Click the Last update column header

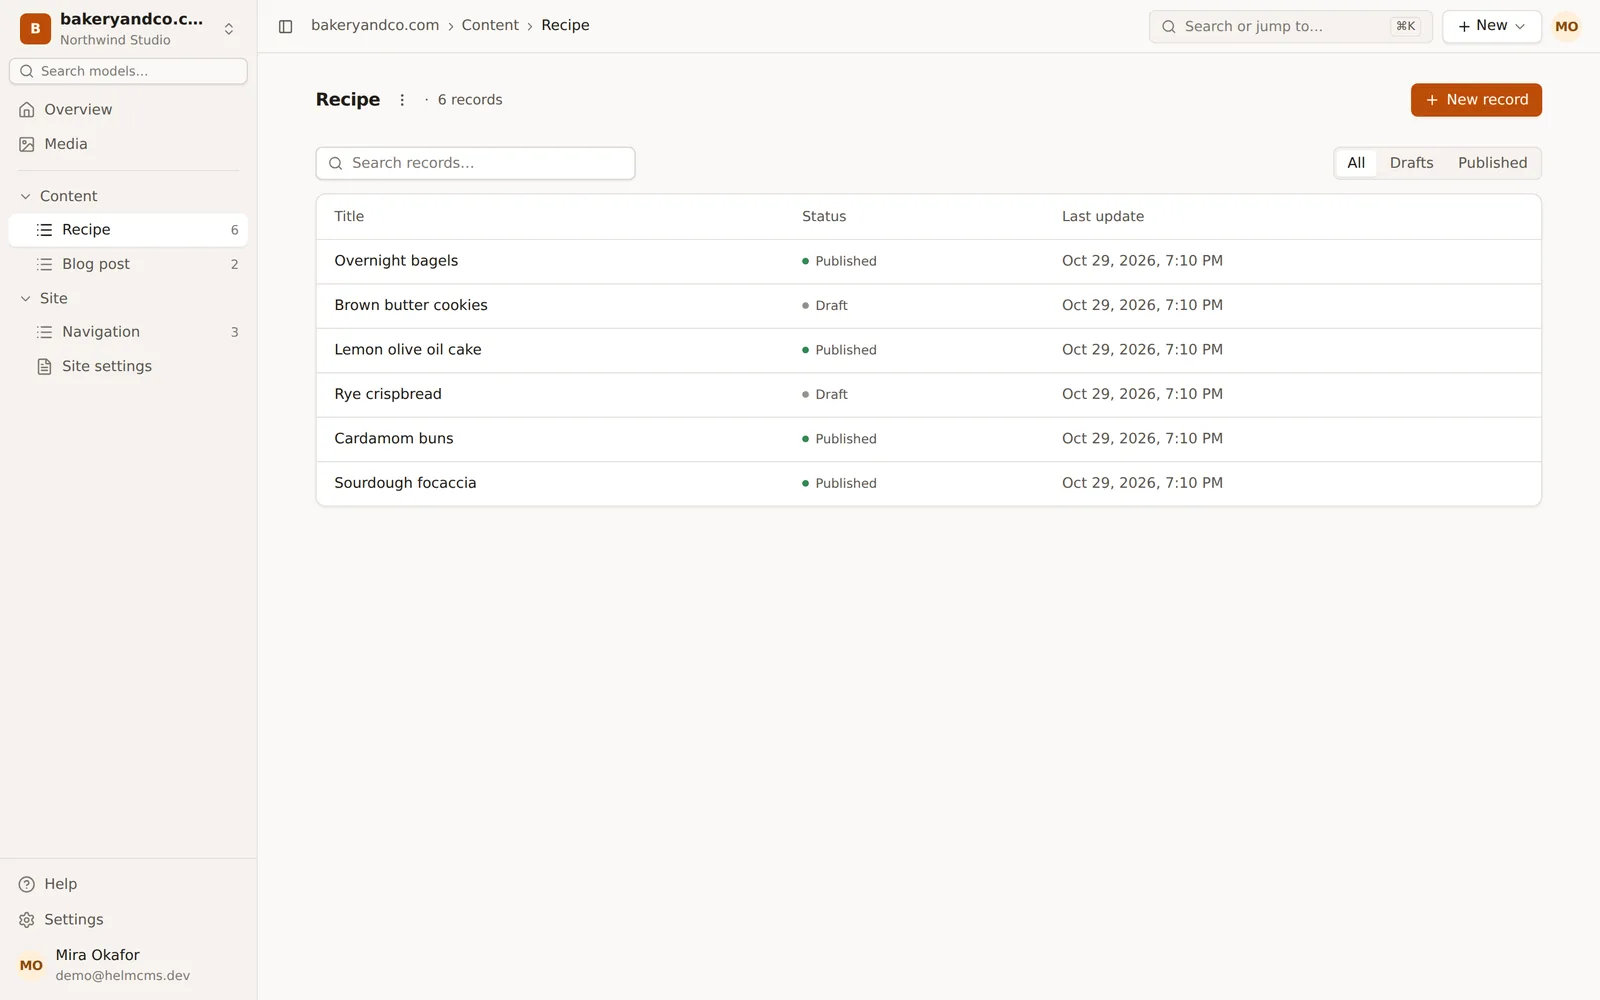coord(1103,217)
